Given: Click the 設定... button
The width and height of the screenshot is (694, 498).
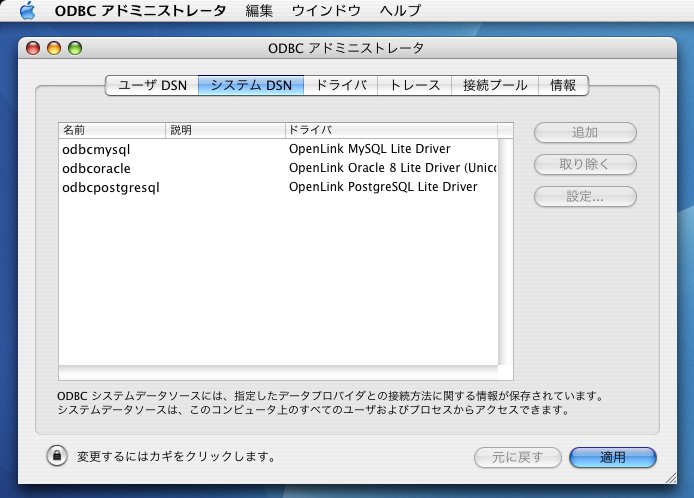Looking at the screenshot, I should [585, 196].
